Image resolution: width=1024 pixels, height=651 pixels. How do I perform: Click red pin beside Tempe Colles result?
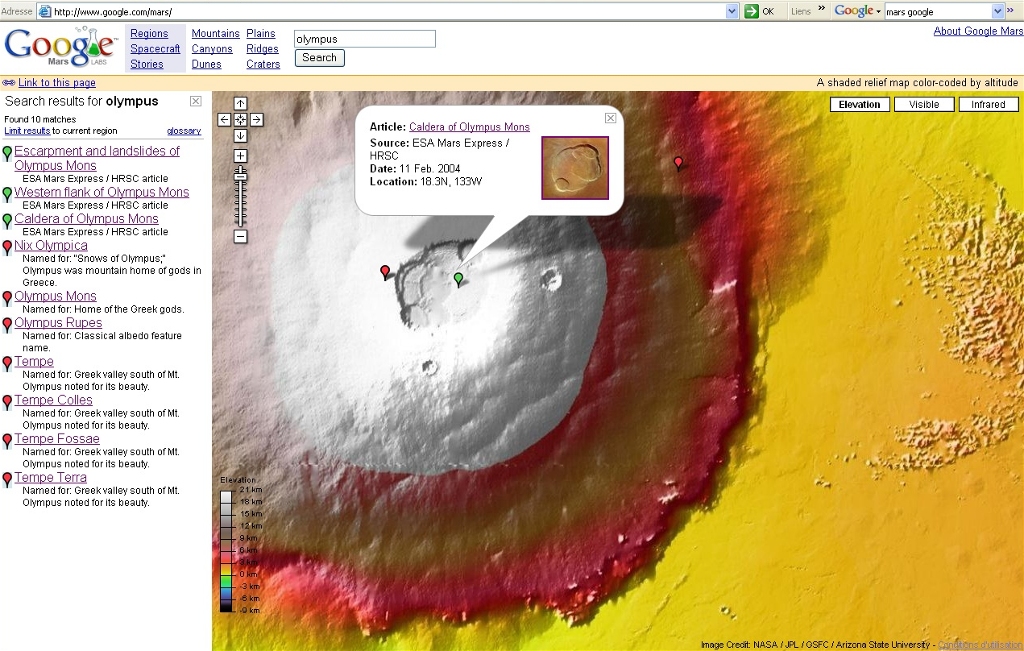click(x=7, y=402)
